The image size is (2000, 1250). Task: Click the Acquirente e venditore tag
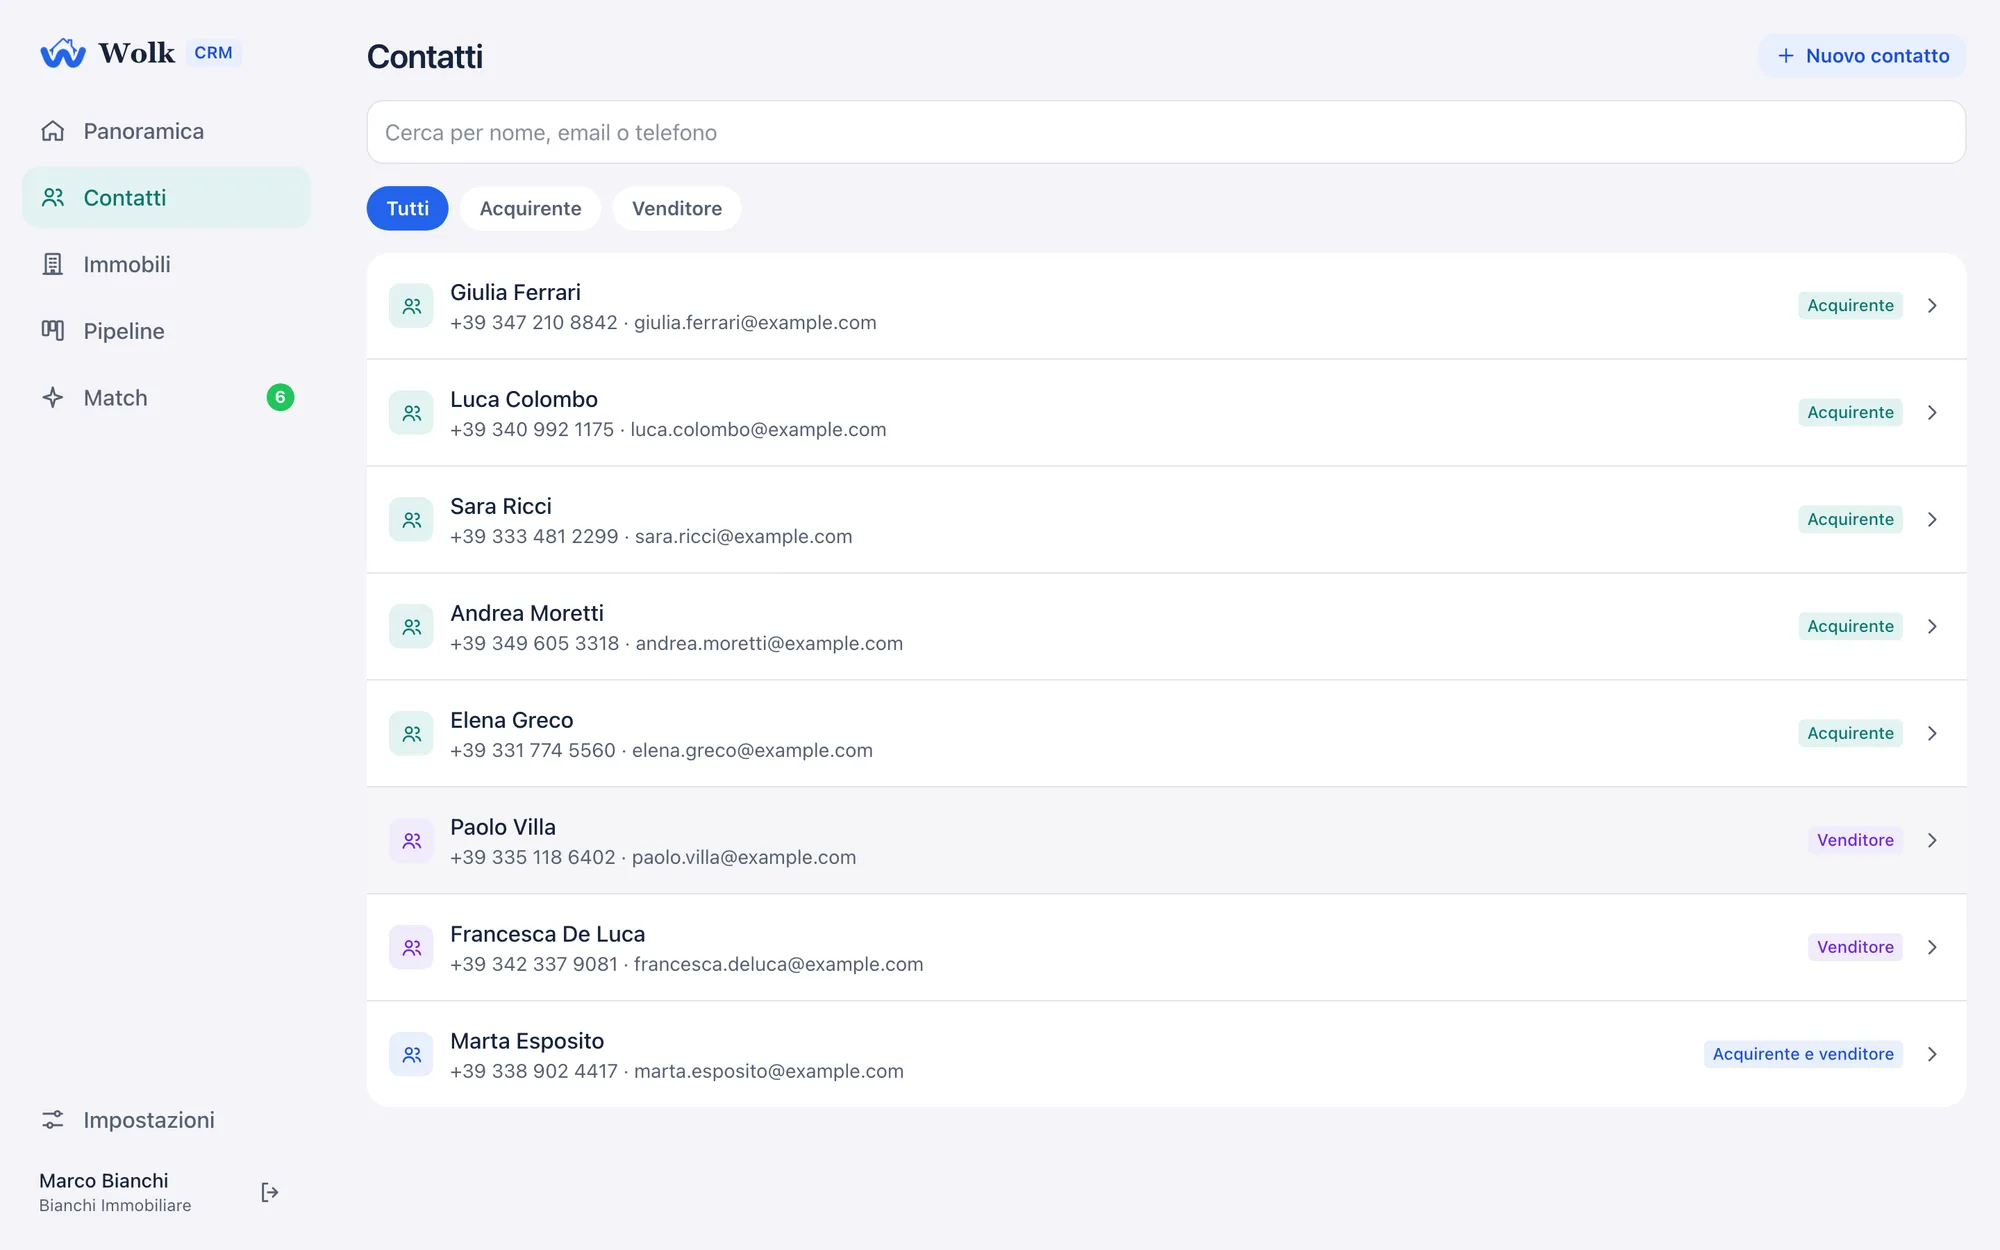pos(1803,1055)
